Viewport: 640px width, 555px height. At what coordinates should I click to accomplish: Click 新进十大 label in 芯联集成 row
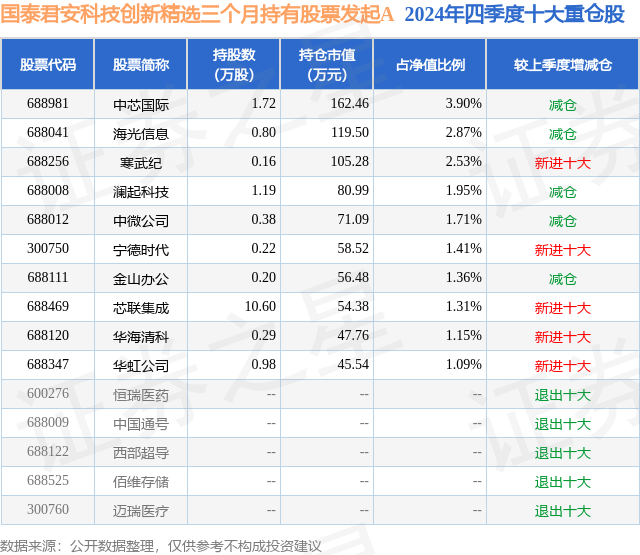(563, 308)
